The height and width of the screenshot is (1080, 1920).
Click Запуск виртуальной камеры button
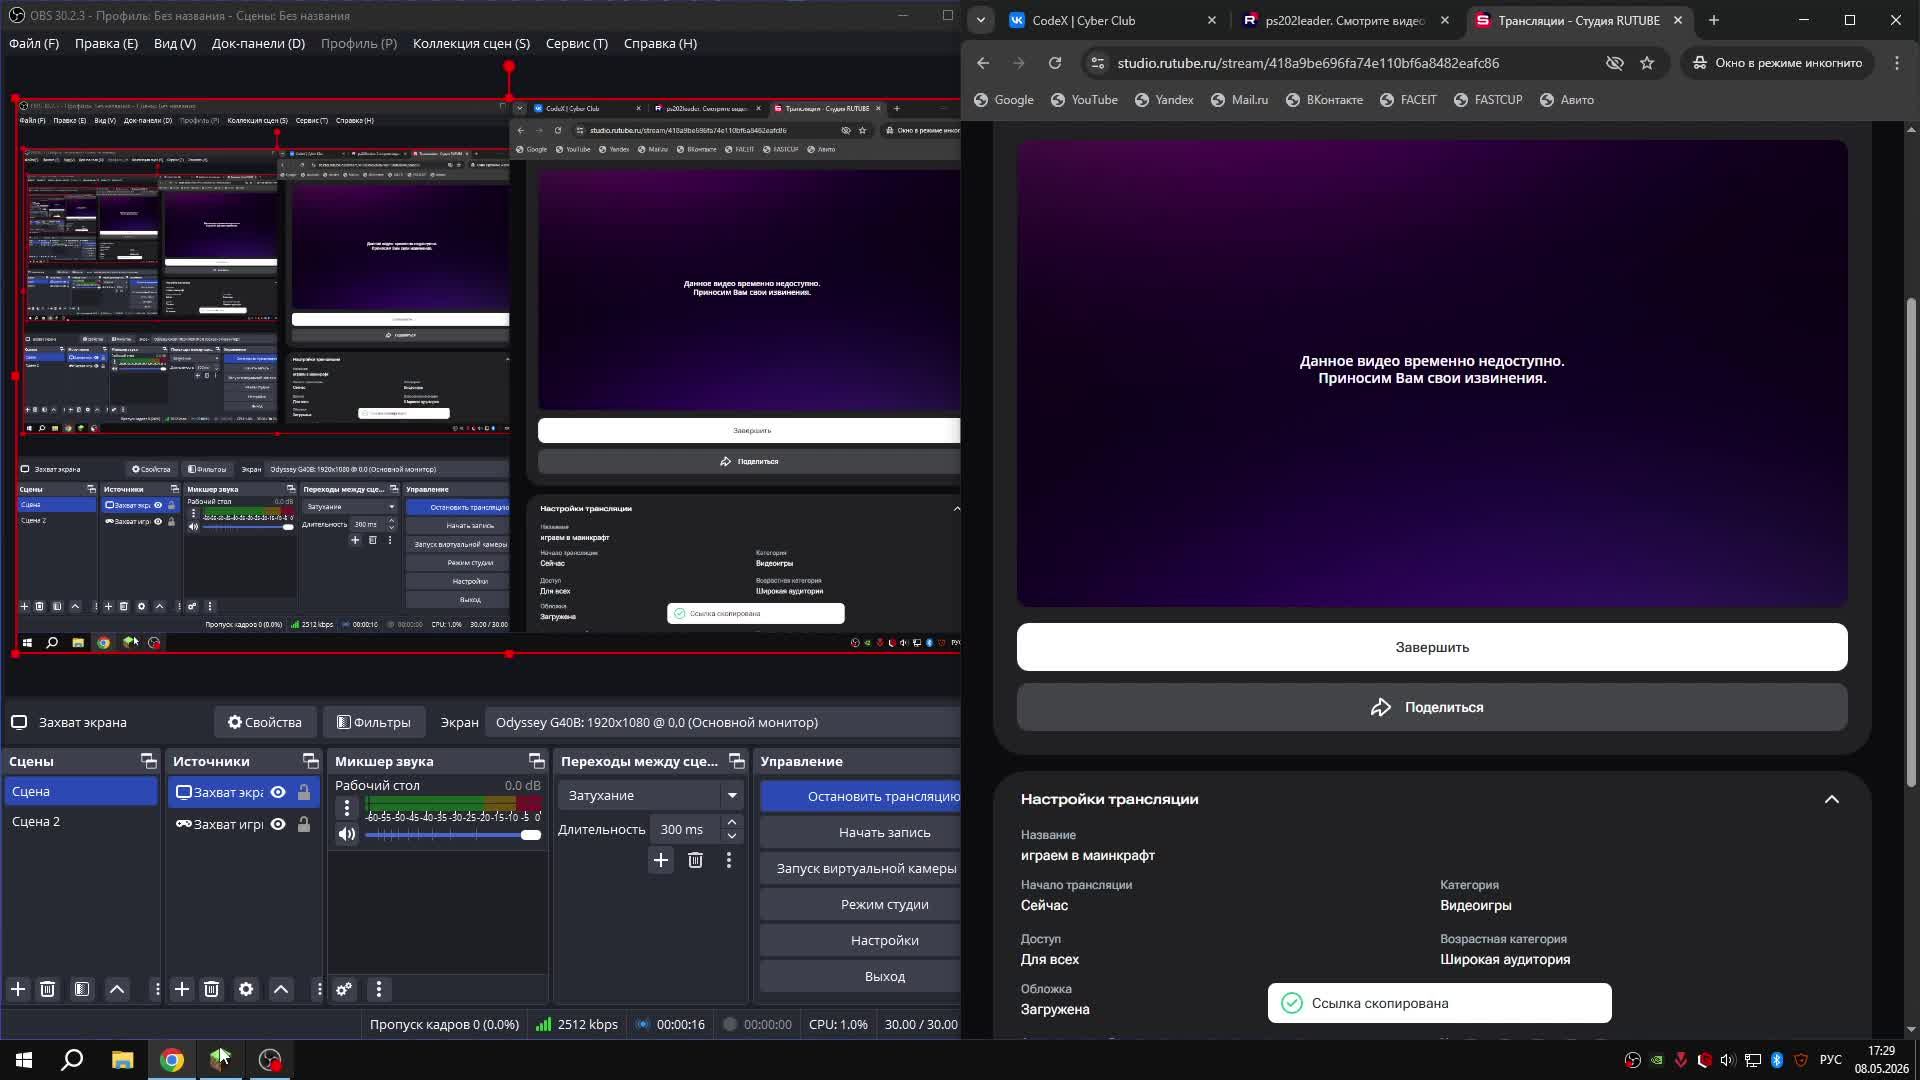860,868
